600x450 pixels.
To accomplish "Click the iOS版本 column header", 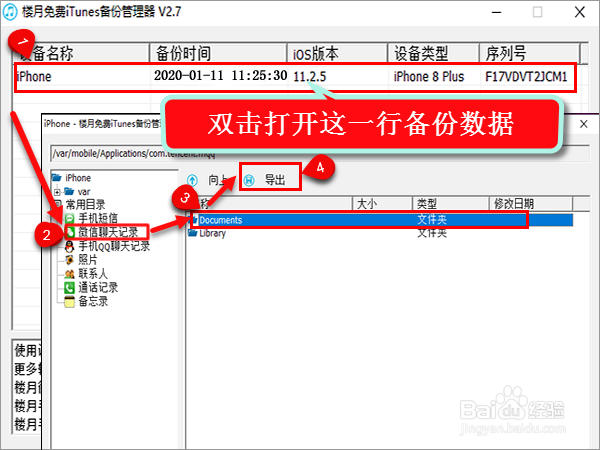I will pyautogui.click(x=337, y=53).
